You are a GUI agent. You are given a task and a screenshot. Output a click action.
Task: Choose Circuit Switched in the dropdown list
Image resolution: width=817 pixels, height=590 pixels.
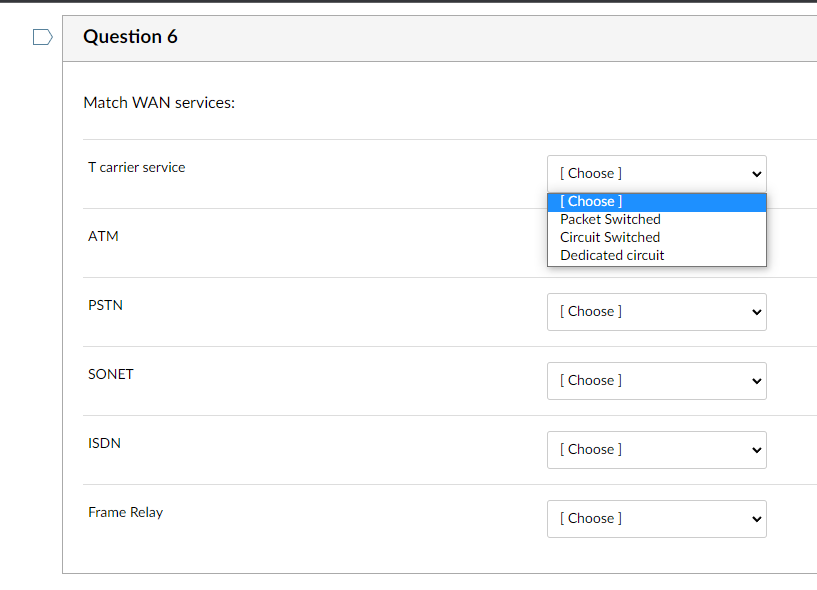(x=657, y=238)
